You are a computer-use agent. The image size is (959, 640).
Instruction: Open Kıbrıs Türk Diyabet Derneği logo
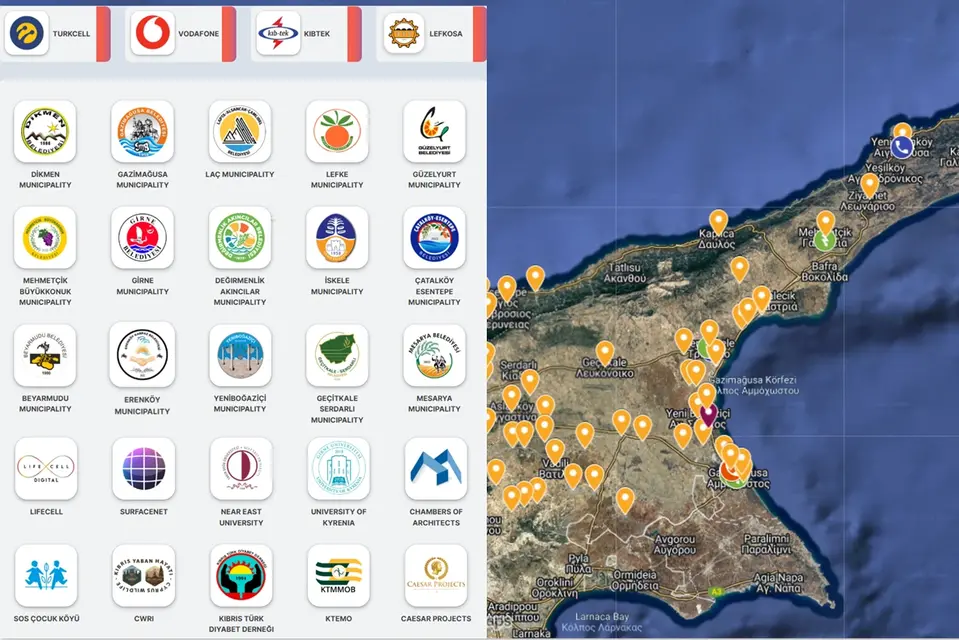coord(241,576)
